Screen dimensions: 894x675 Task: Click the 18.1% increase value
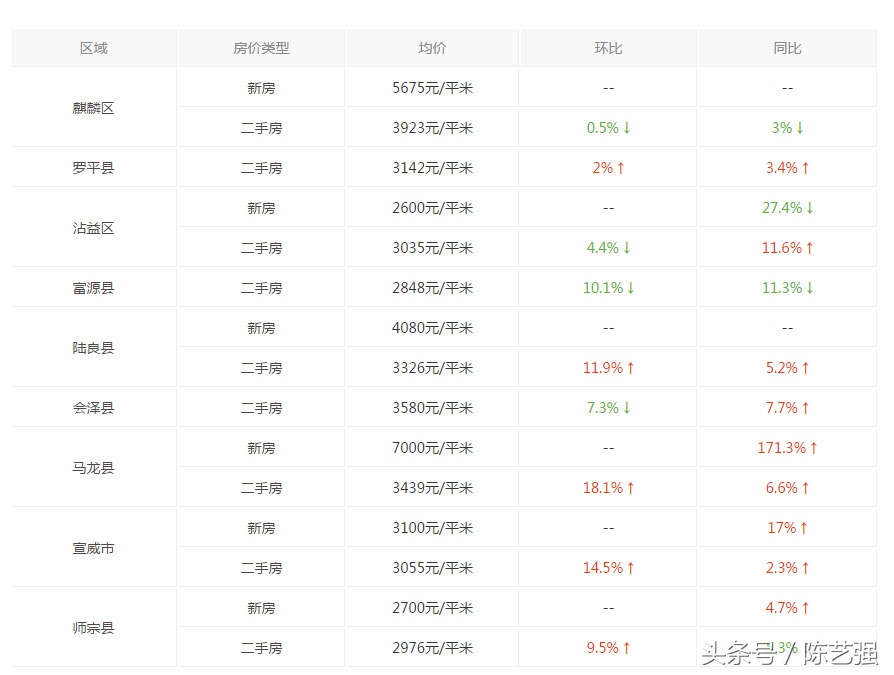(x=608, y=488)
